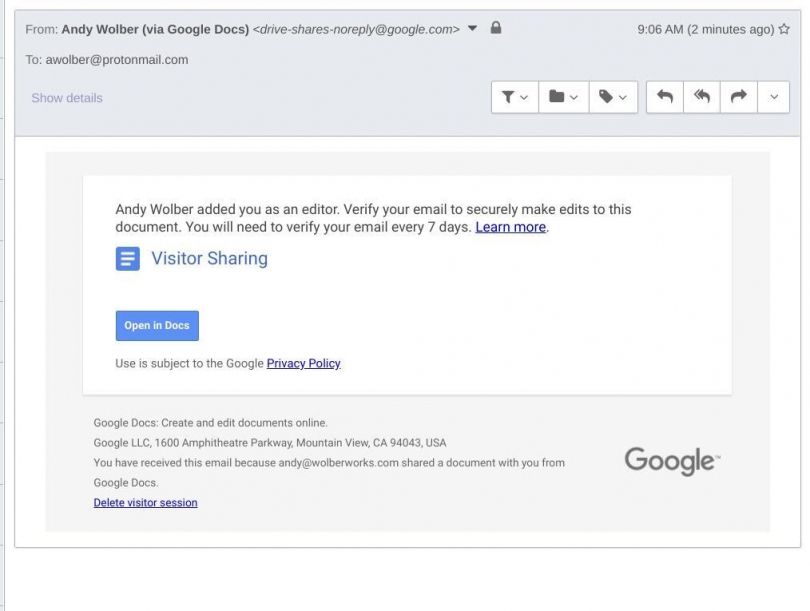Select the Forward icon

tap(737, 96)
